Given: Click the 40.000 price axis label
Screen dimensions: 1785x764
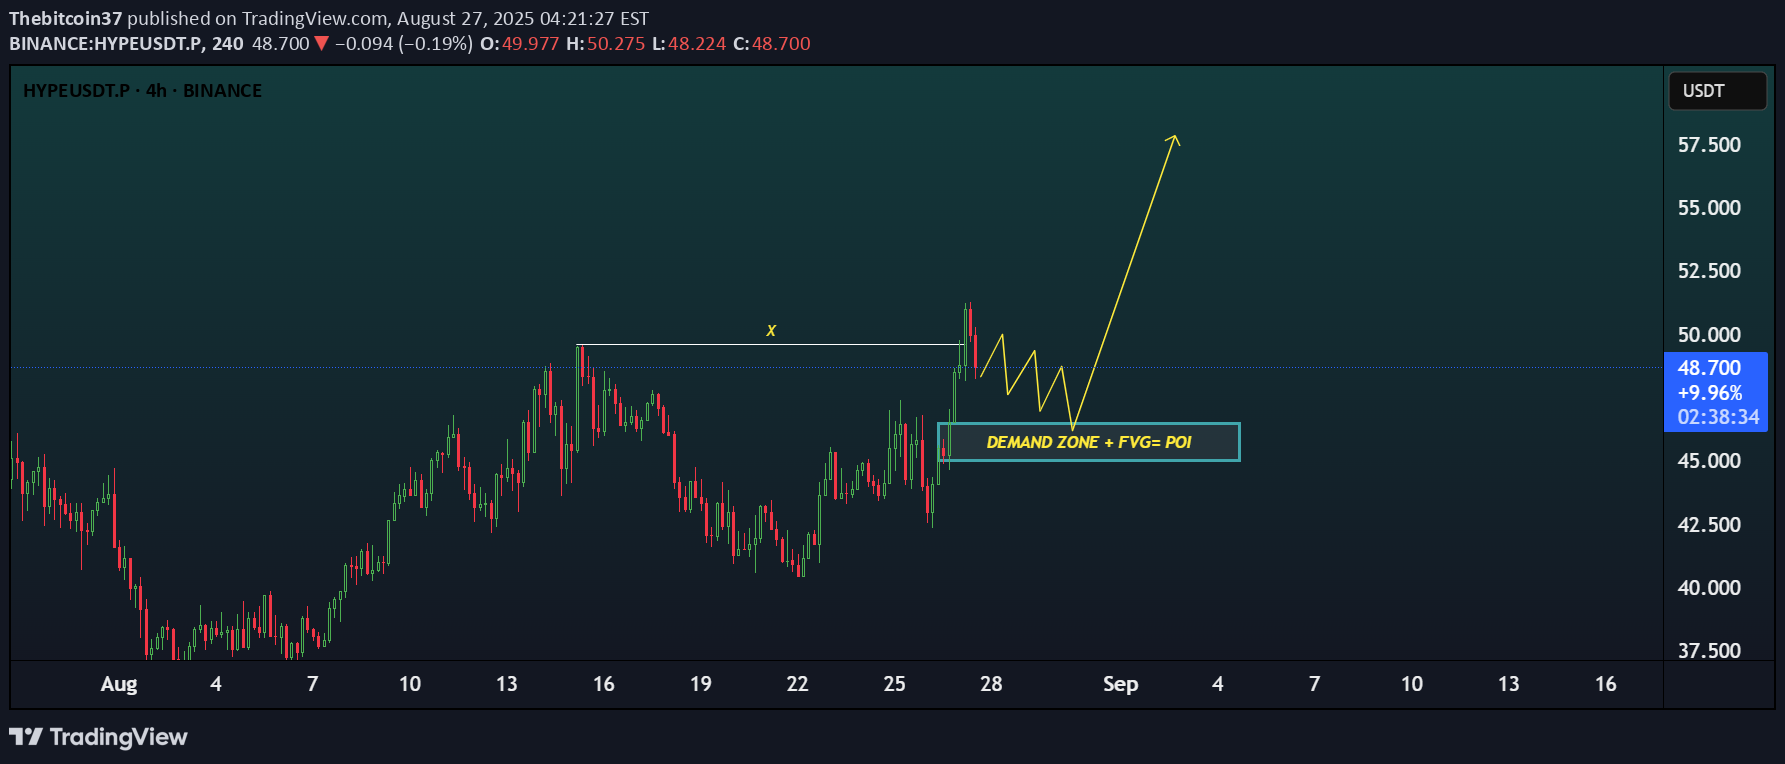Looking at the screenshot, I should 1709,588.
